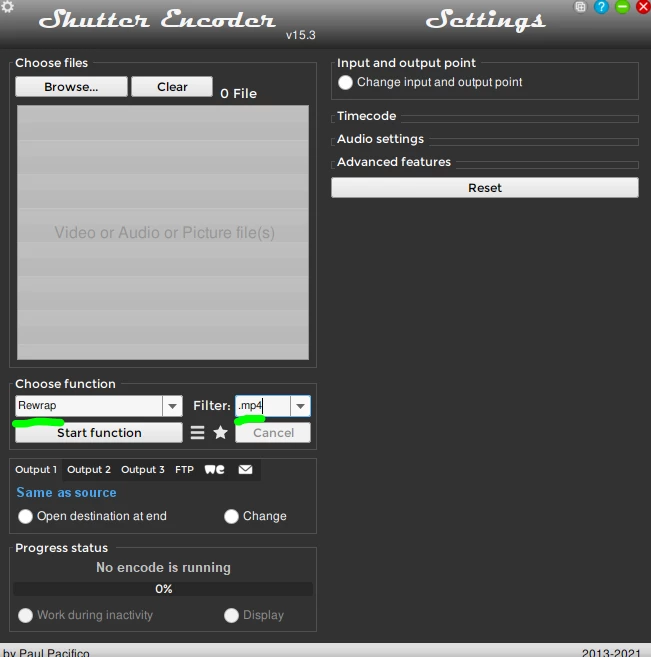Click in the Filter .mp4 text field
The image size is (651, 657).
pos(263,406)
